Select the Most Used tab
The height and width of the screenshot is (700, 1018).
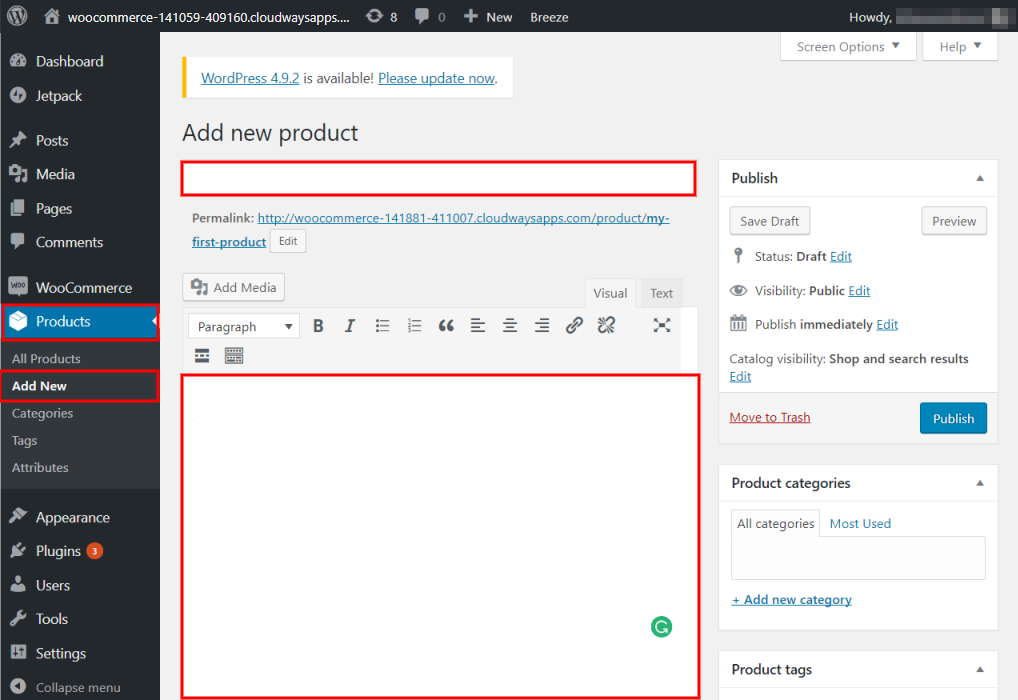coord(860,523)
